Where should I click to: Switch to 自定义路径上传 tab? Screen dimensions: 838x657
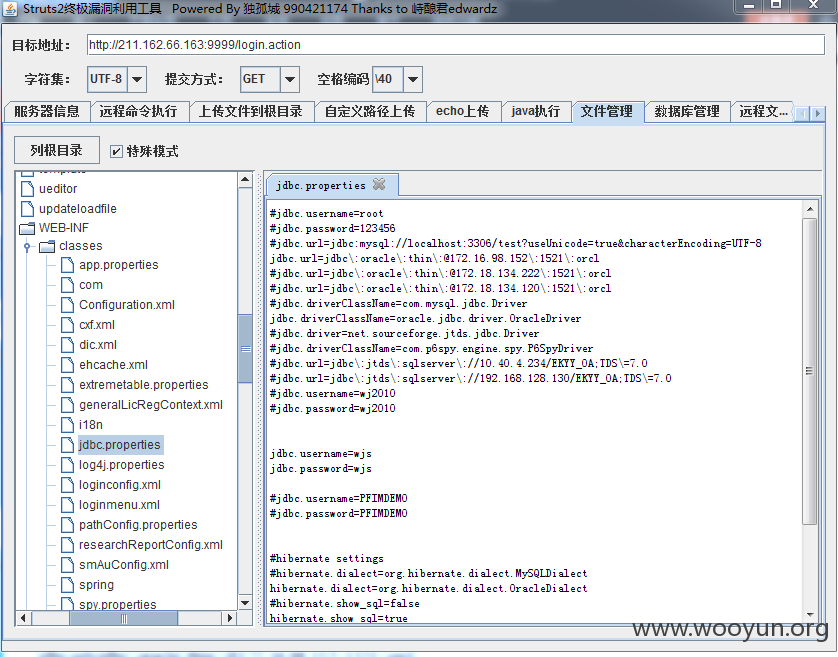tap(370, 111)
